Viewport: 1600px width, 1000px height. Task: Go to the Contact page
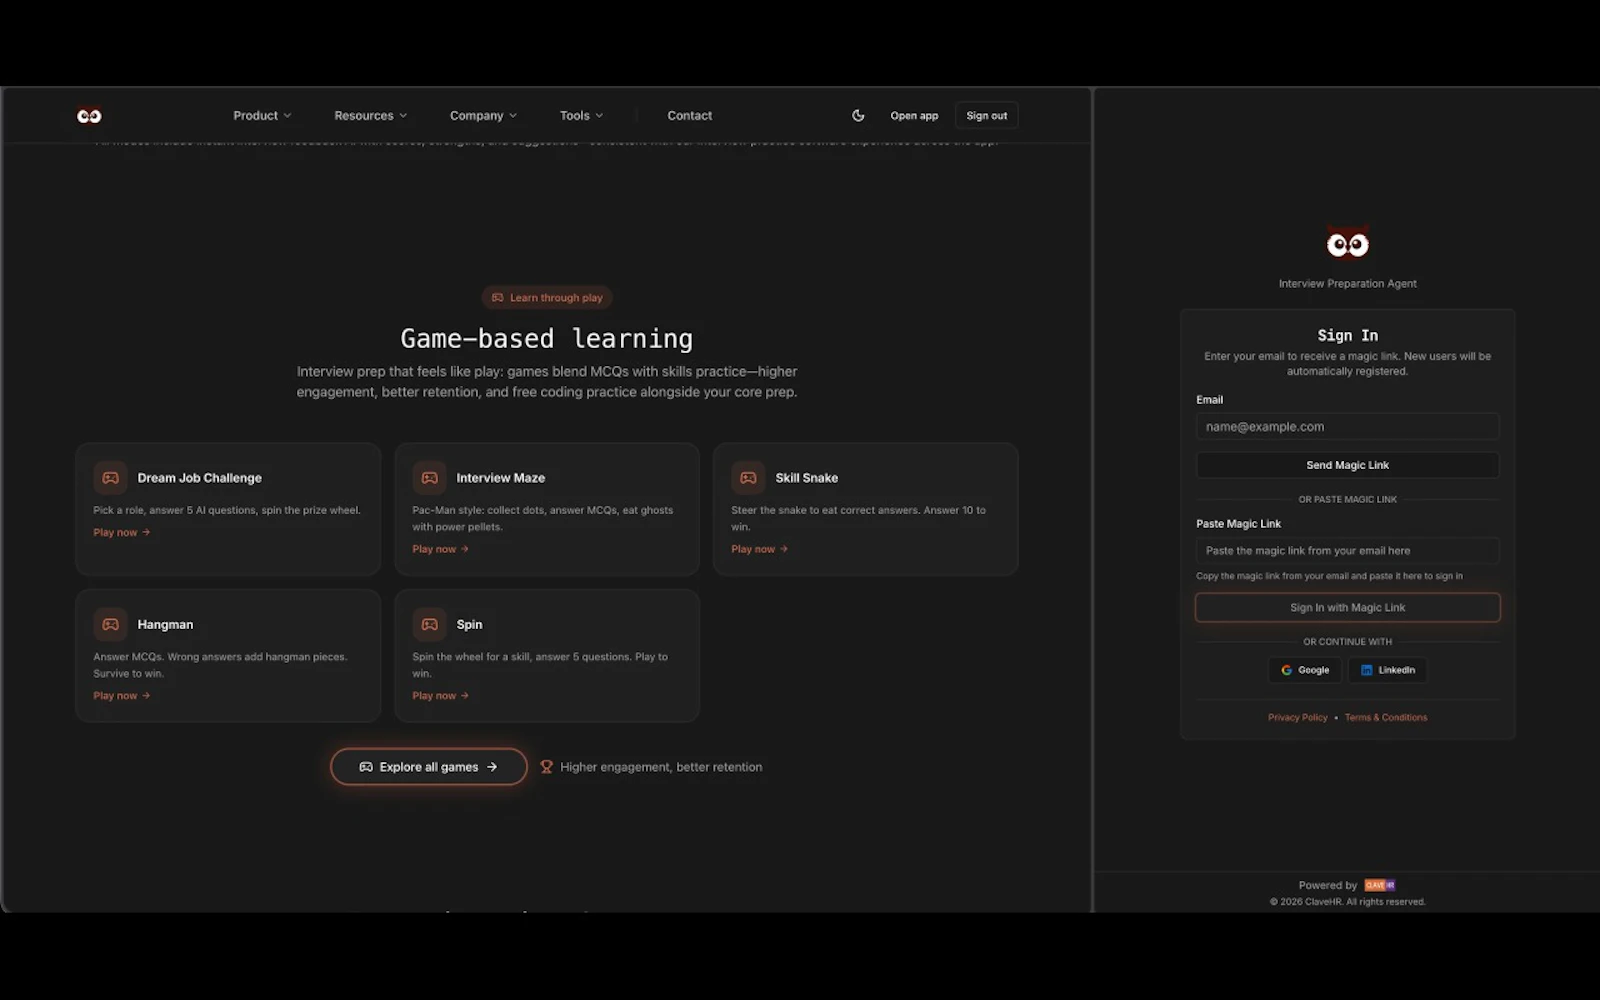click(690, 116)
